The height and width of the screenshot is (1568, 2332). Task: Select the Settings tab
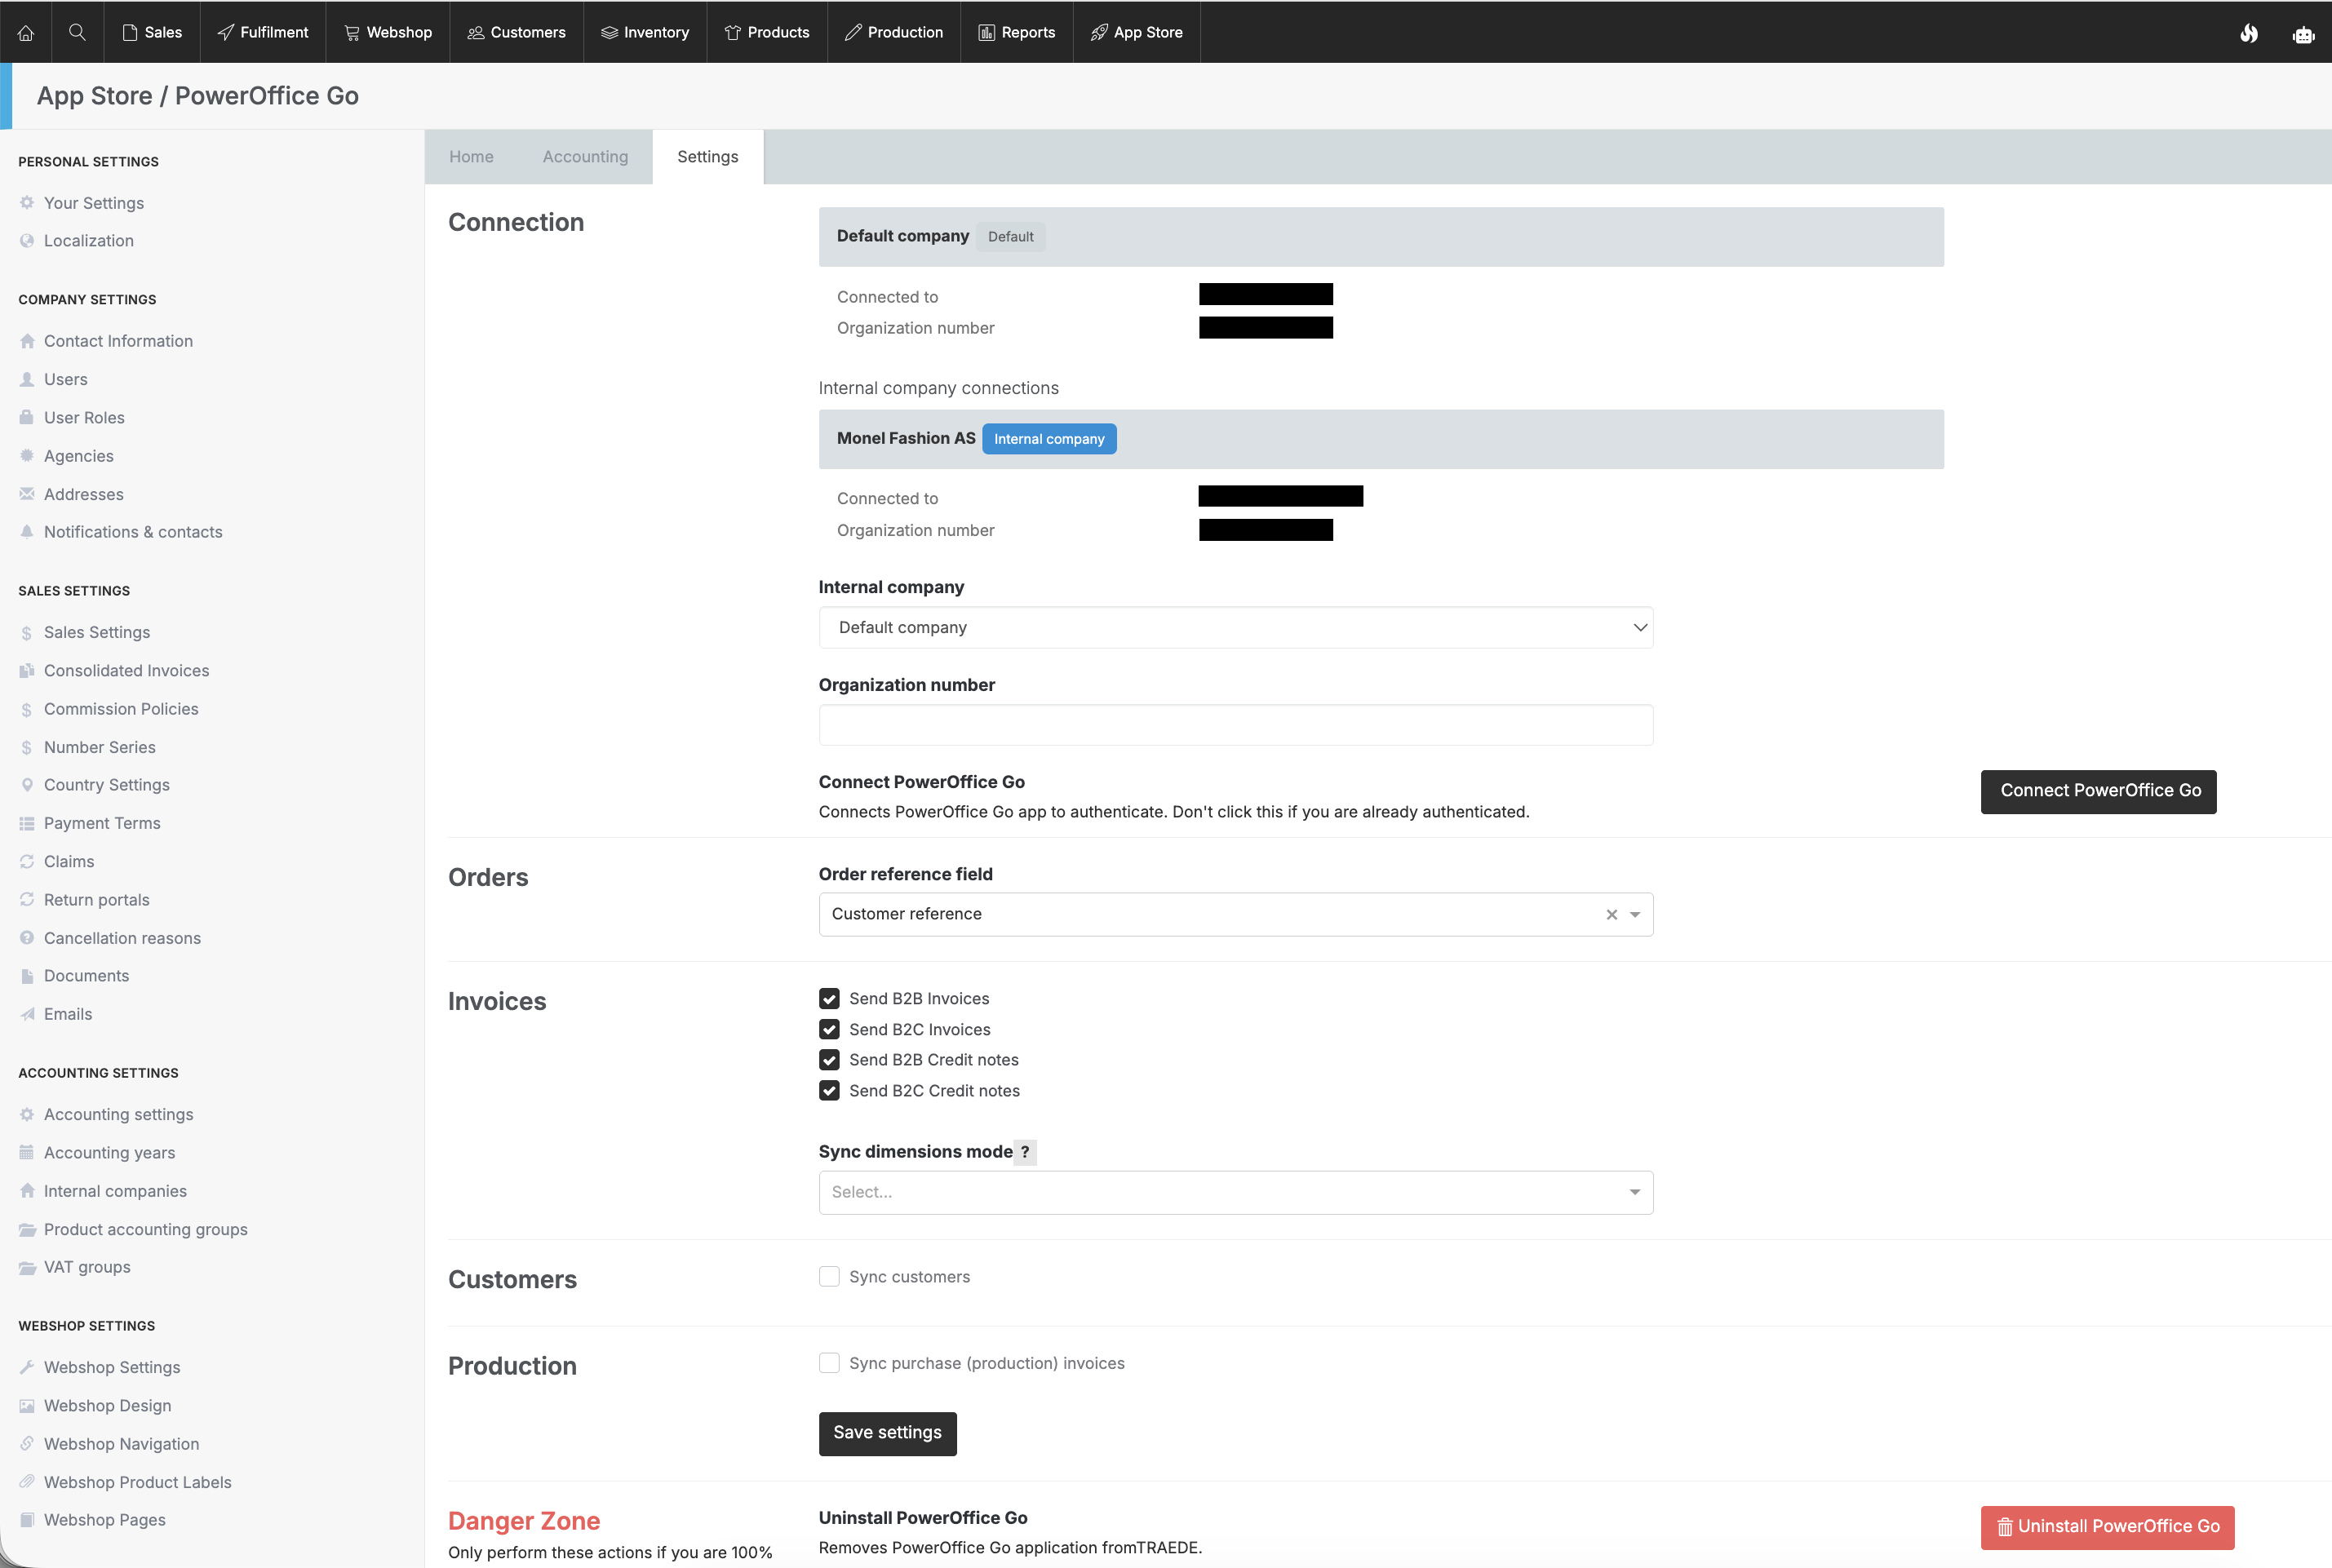point(708,157)
